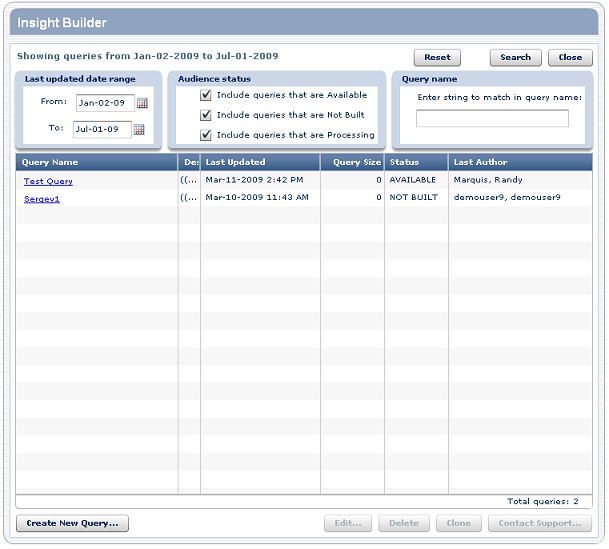Image resolution: width=609 pixels, height=549 pixels.
Task: Open the From date calendar picker
Action: pos(141,103)
